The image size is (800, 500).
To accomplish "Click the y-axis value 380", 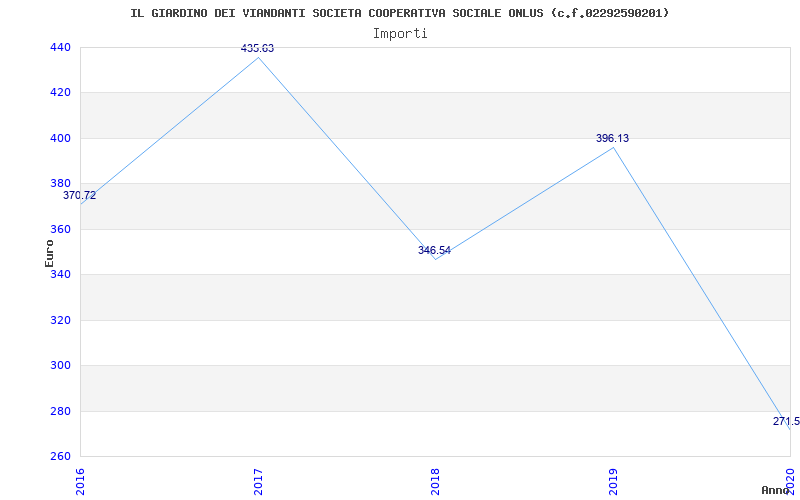I will click(60, 184).
